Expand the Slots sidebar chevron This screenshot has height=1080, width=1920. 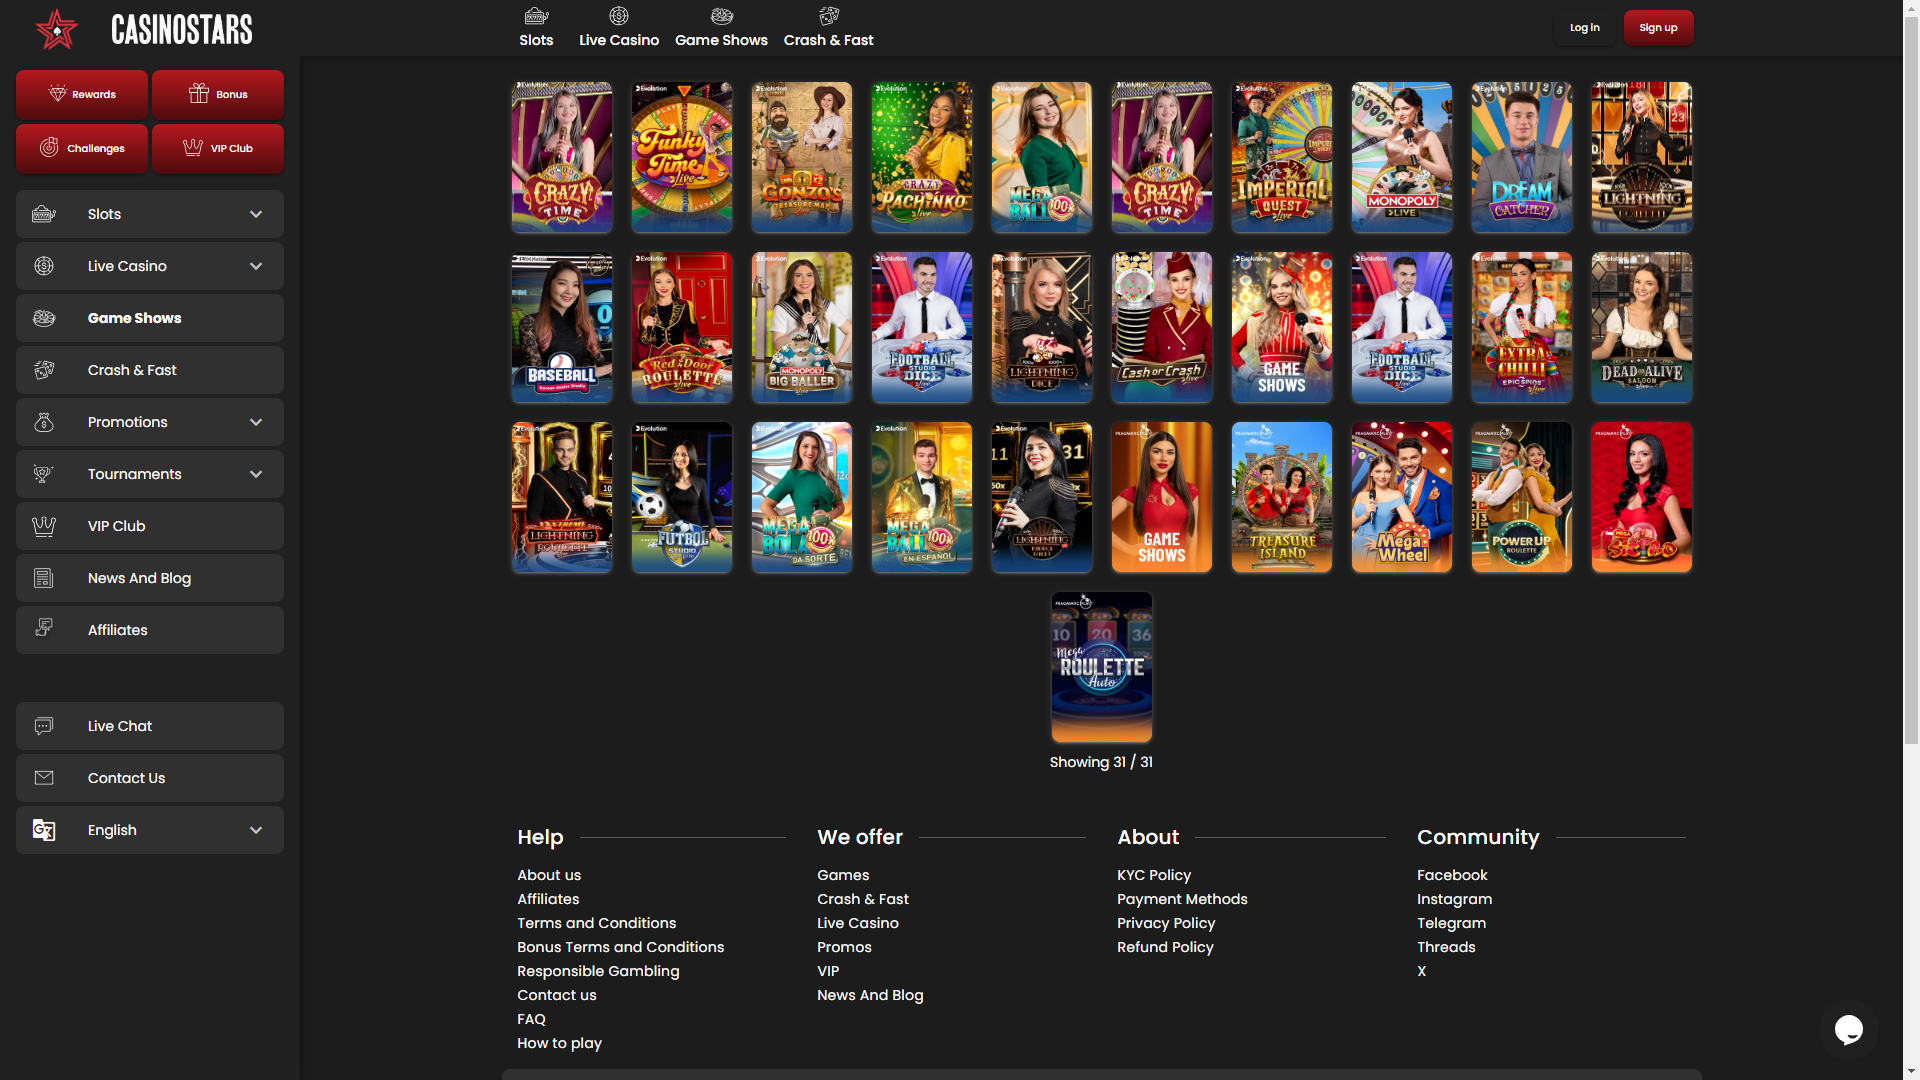tap(256, 214)
